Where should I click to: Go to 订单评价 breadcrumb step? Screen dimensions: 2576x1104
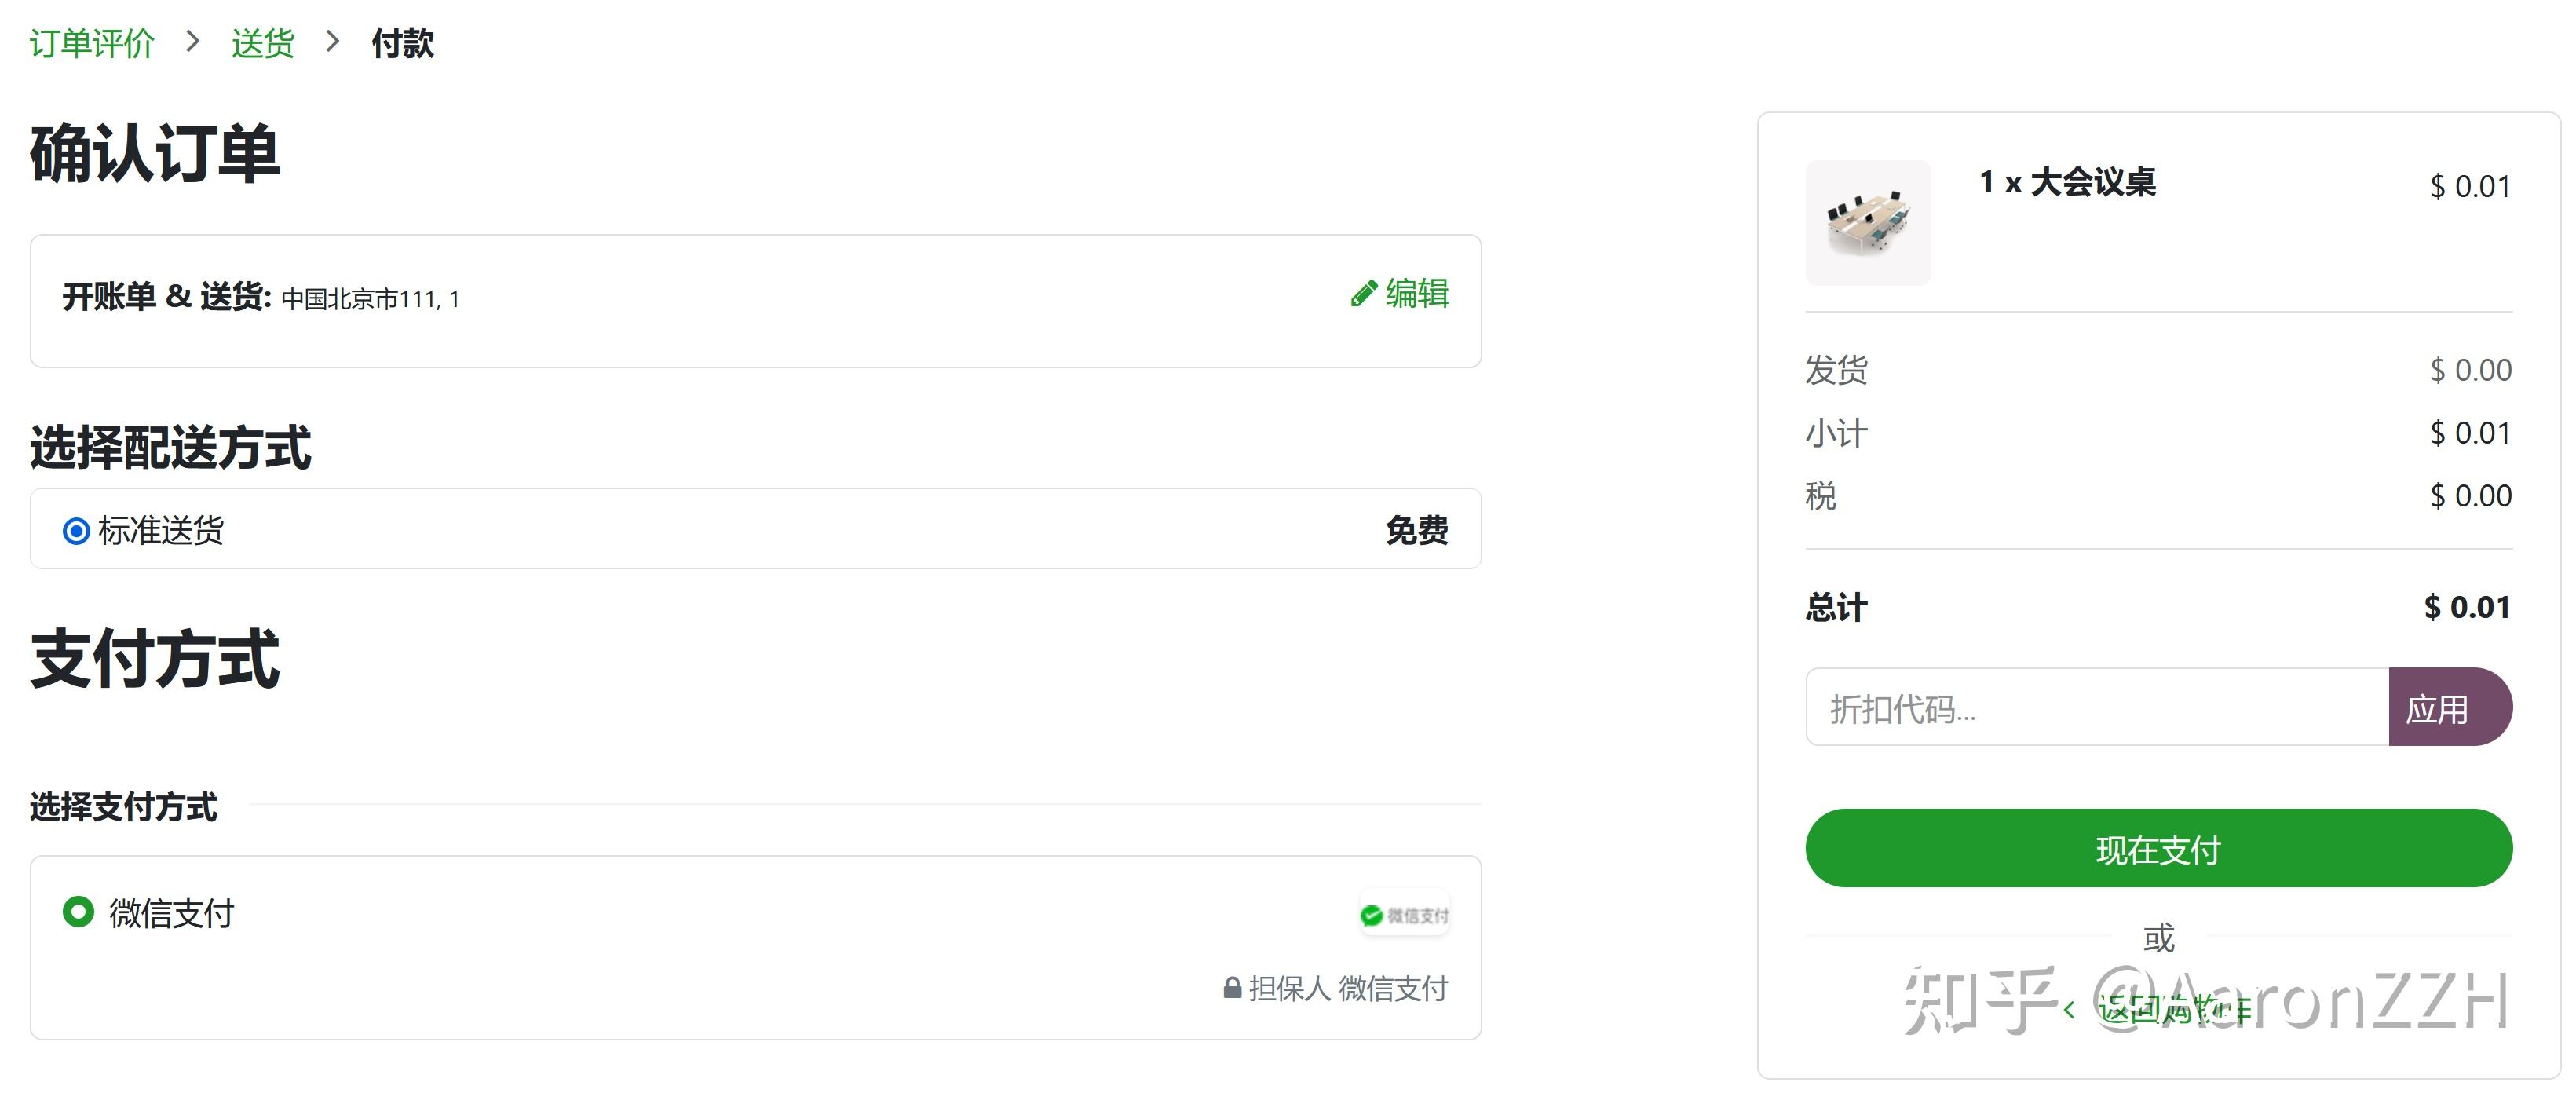[92, 43]
